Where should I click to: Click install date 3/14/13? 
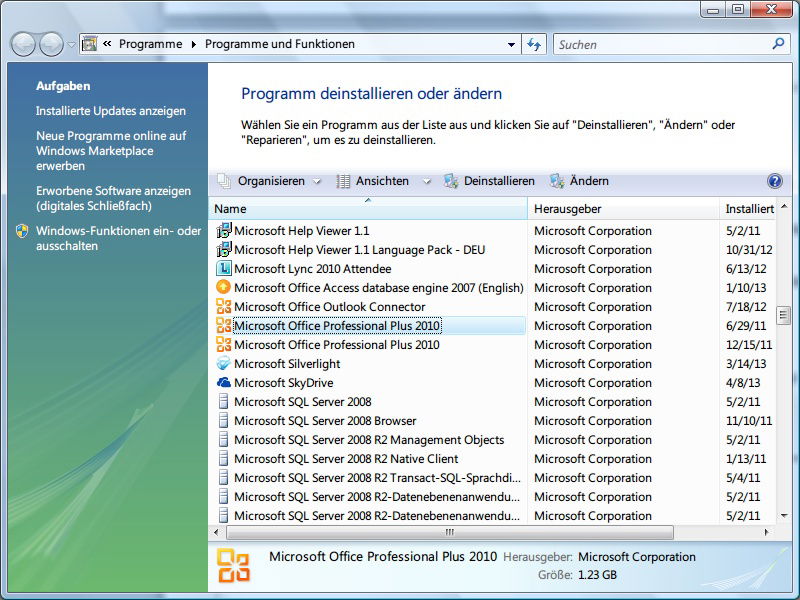(746, 364)
